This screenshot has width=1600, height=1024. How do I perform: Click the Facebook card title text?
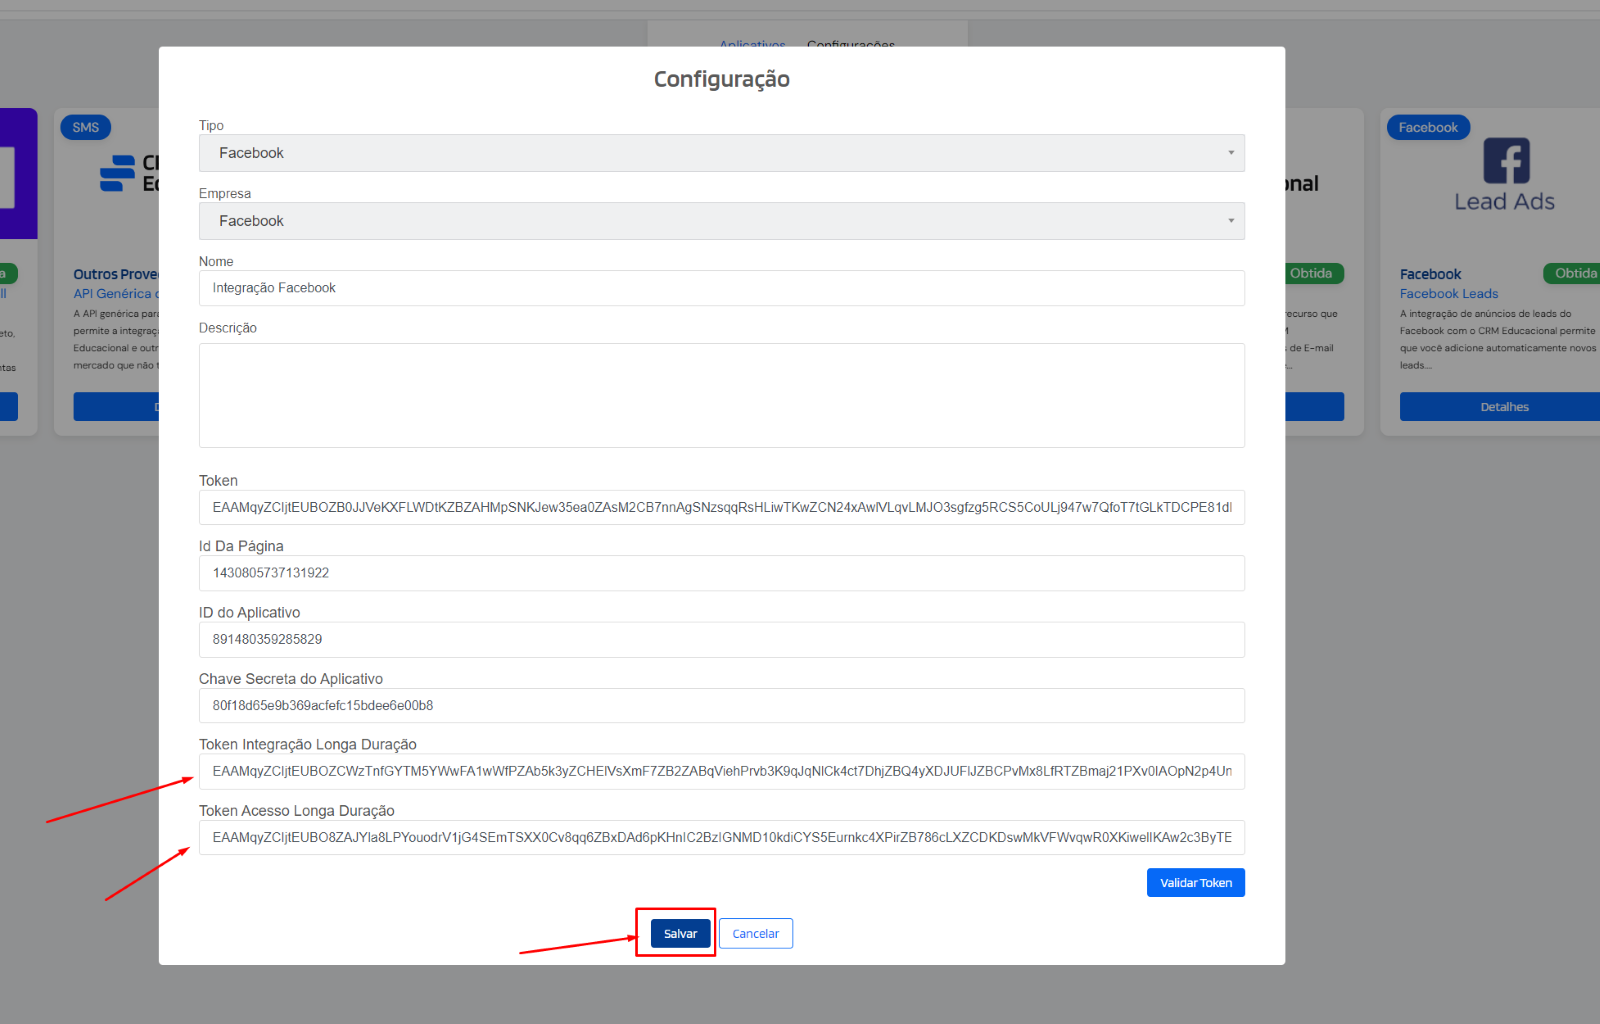coord(1430,274)
